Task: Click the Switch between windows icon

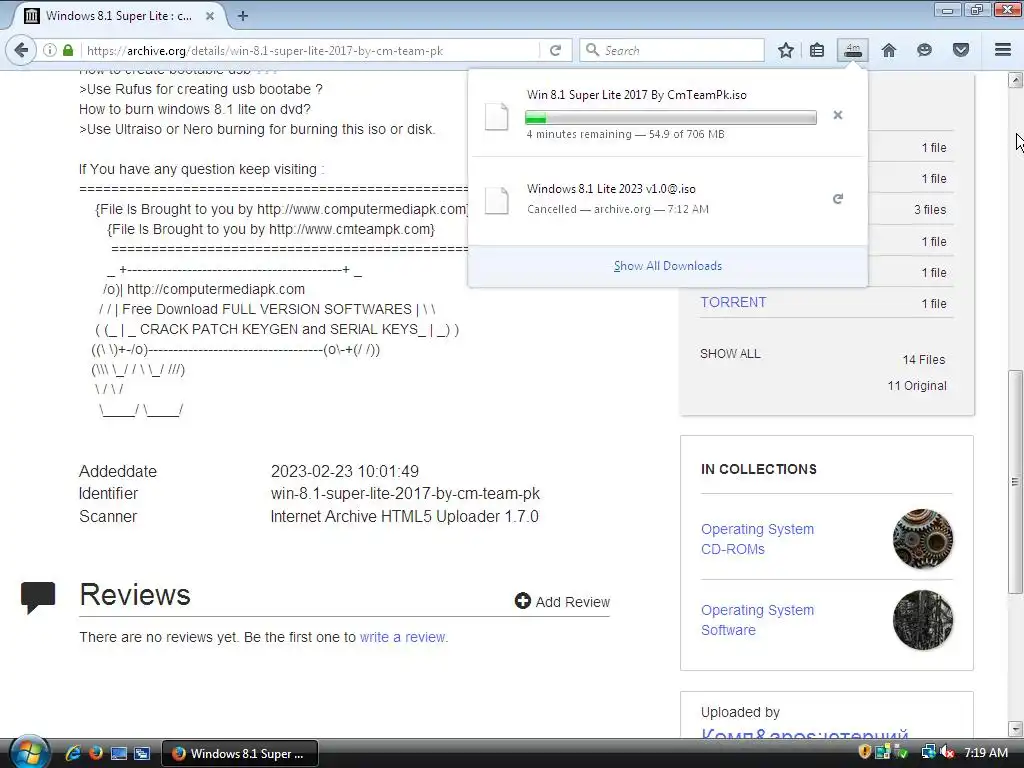Action: pos(142,753)
